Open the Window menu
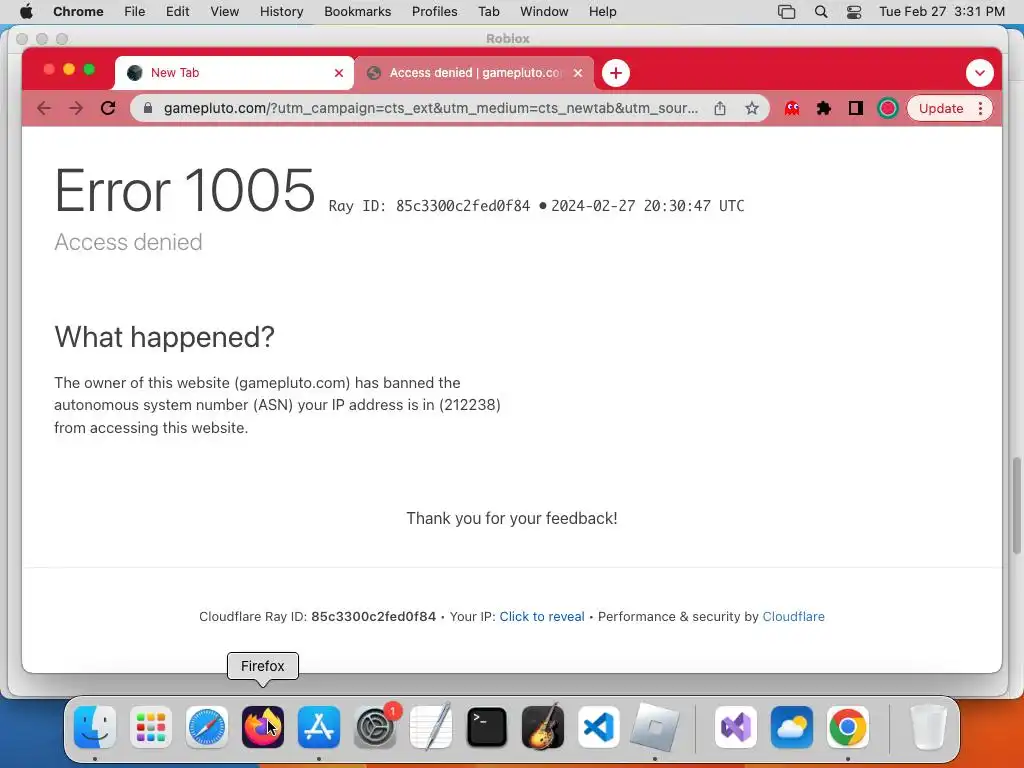This screenshot has width=1024, height=768. (544, 12)
